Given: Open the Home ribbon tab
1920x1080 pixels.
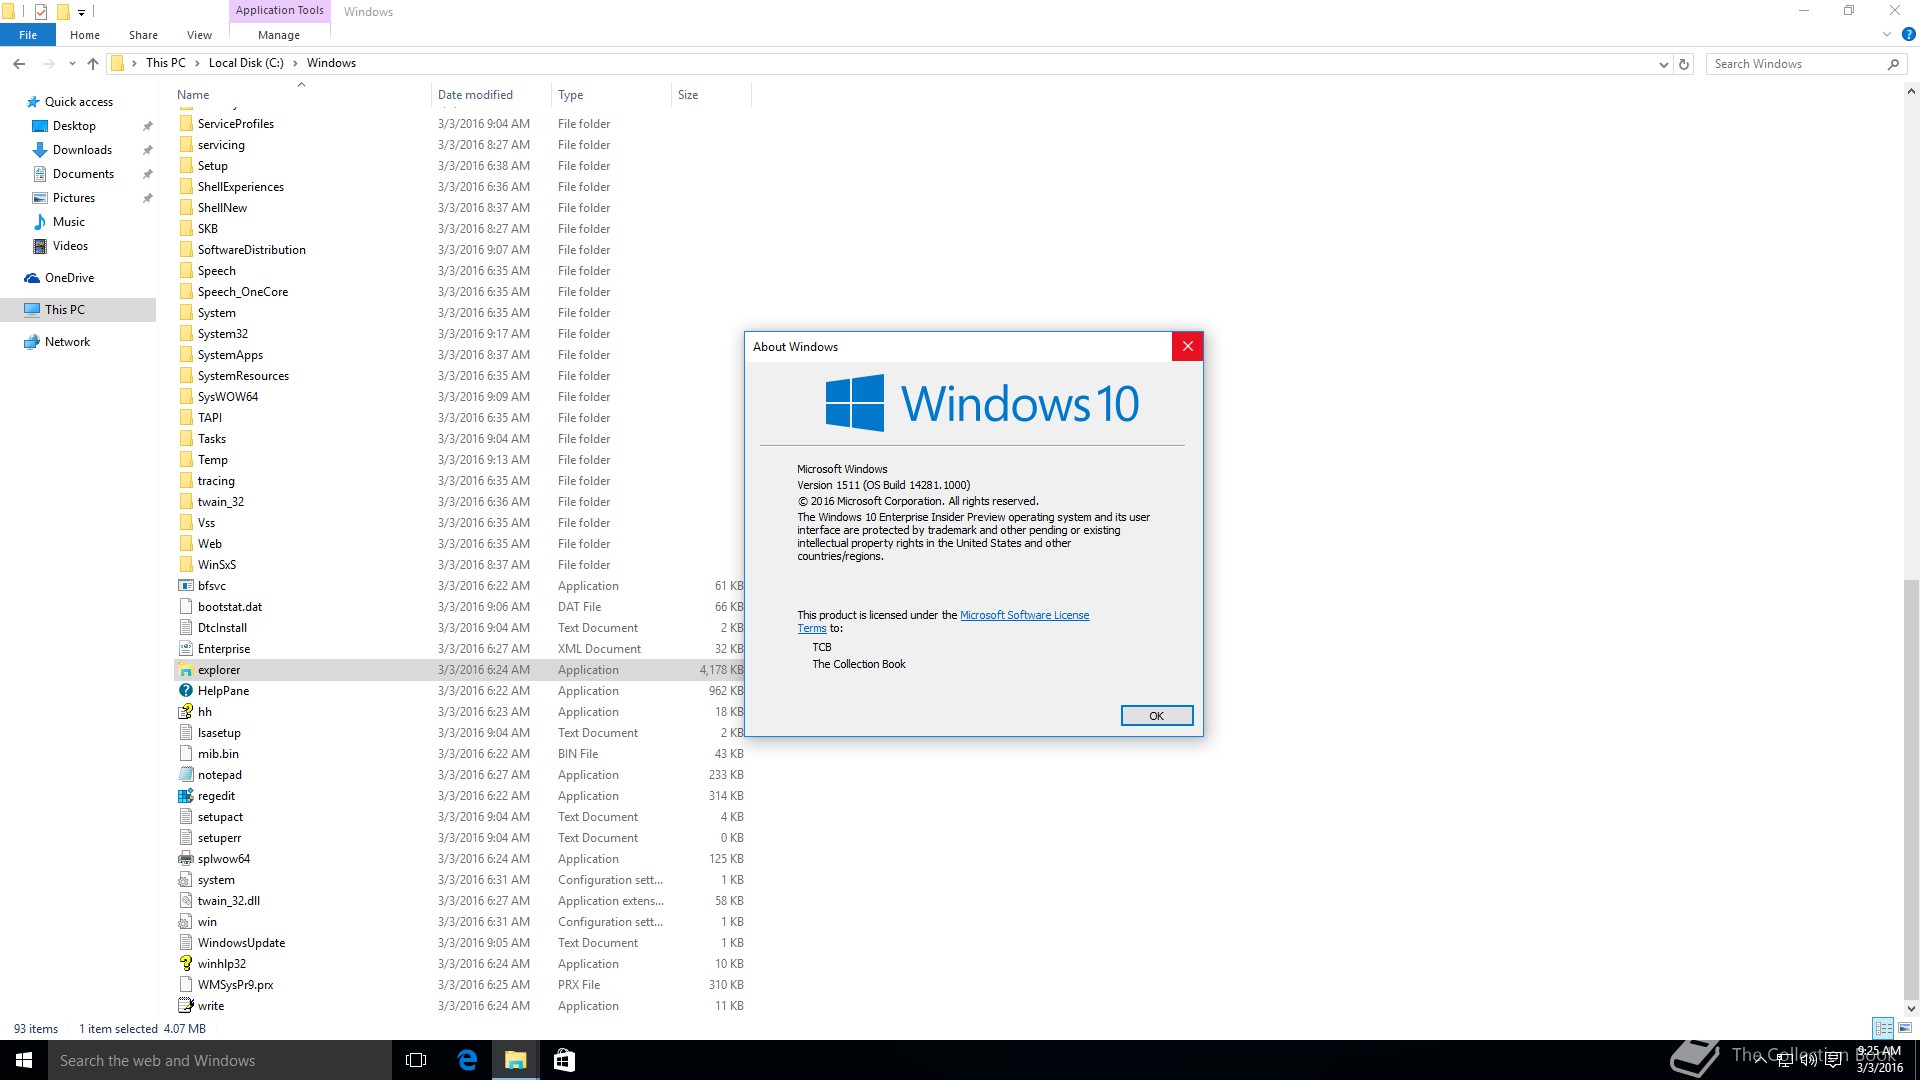Looking at the screenshot, I should pos(85,35).
